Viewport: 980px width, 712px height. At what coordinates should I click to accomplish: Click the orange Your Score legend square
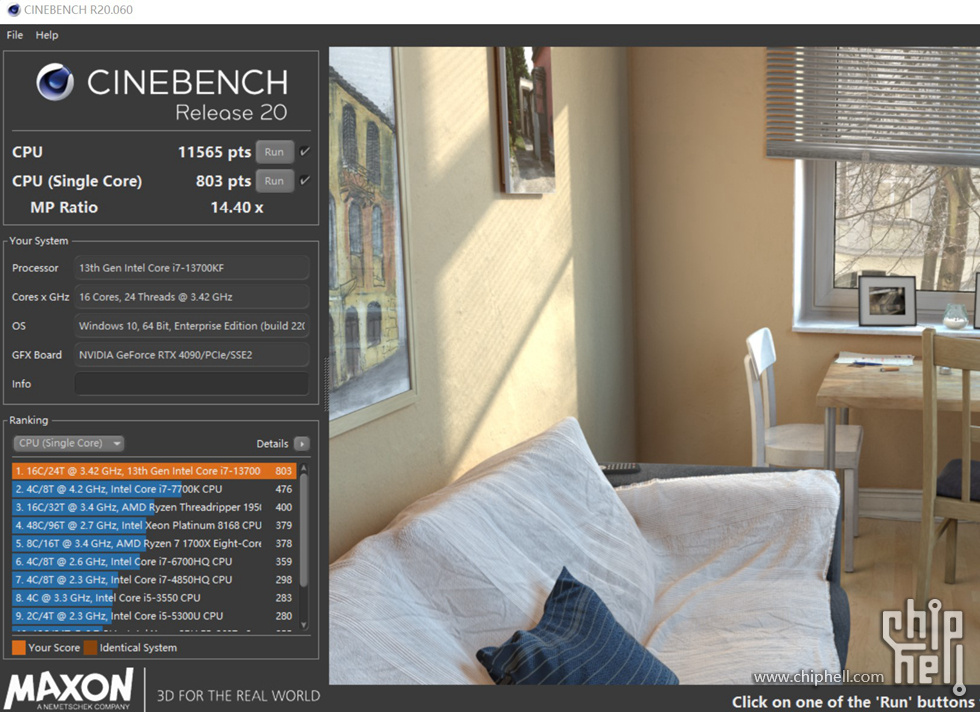(x=19, y=648)
